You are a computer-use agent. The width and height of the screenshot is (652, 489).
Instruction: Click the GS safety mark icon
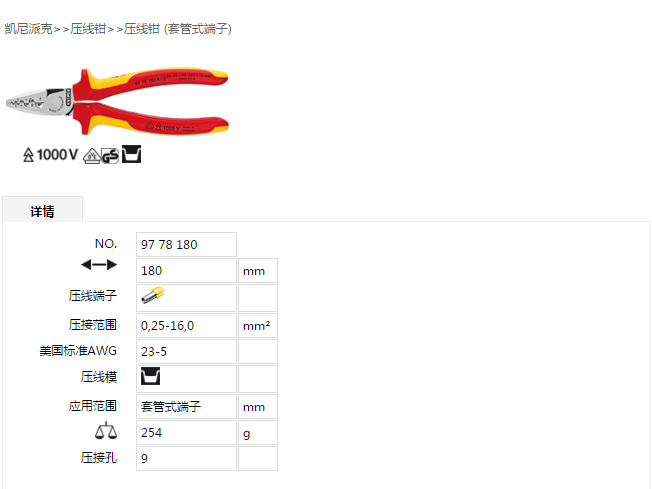[110, 156]
